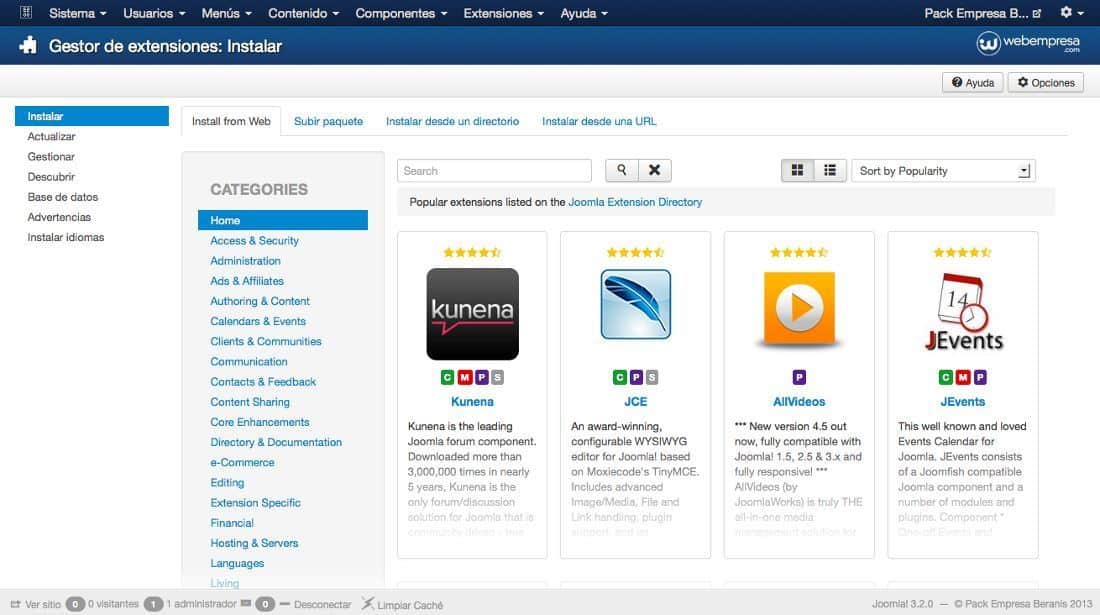The image size is (1100, 615).
Task: Go to Actualizar in the sidebar
Action: pos(51,137)
